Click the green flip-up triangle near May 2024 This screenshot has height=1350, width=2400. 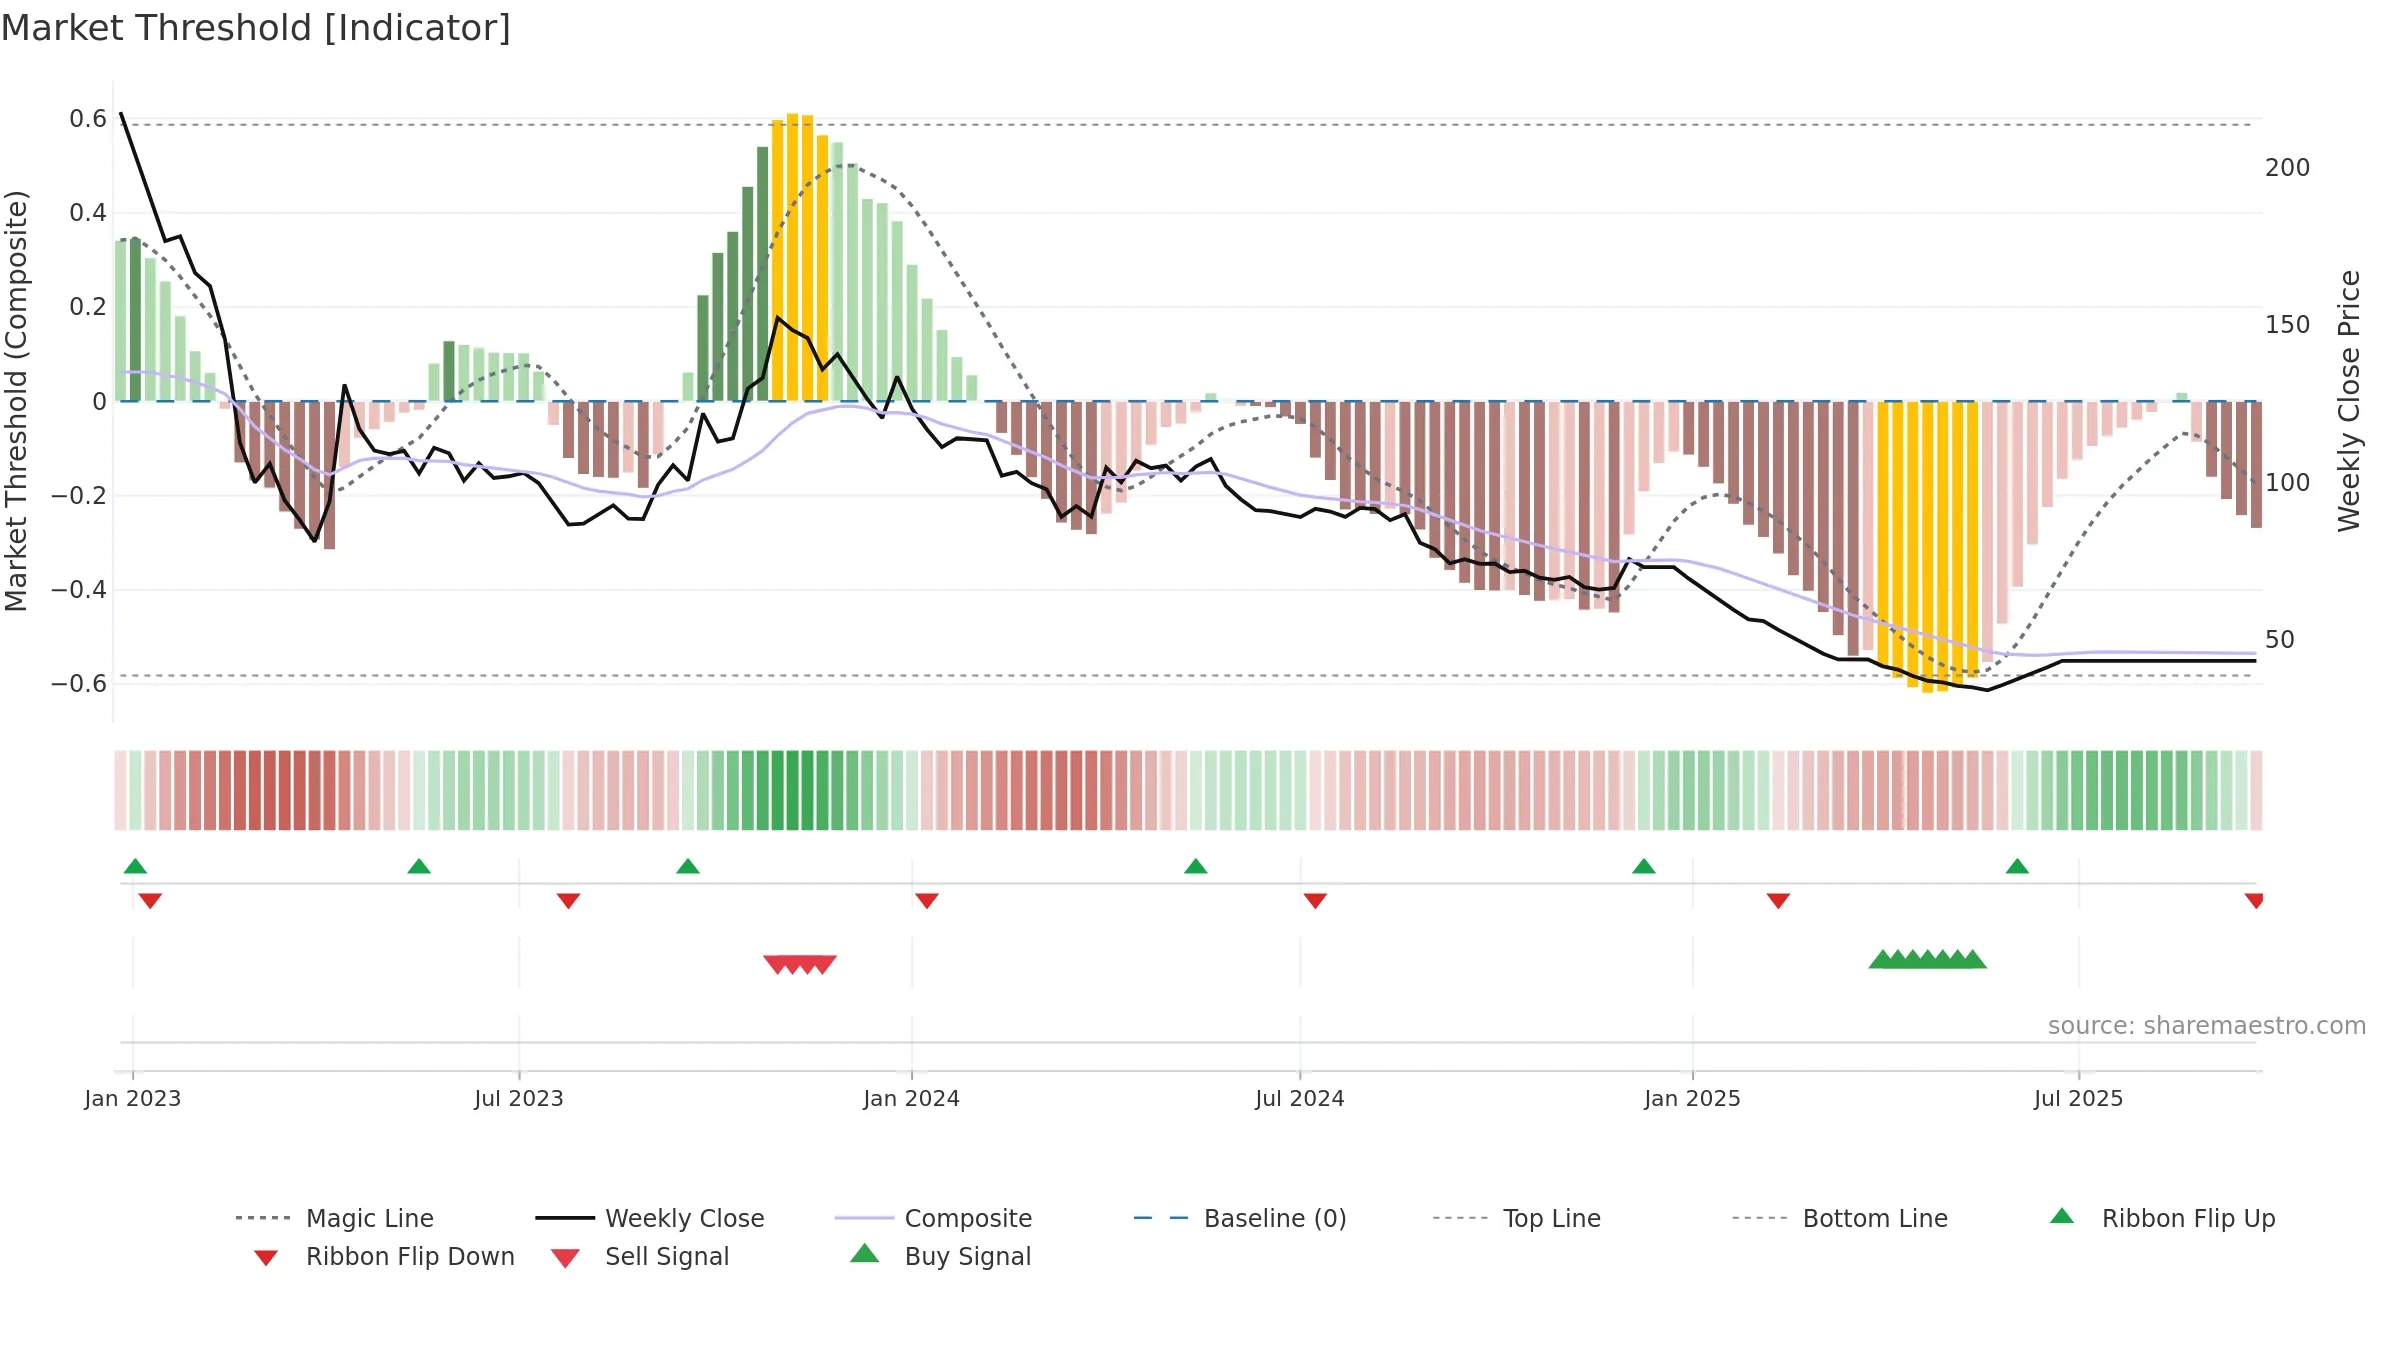pos(1196,866)
